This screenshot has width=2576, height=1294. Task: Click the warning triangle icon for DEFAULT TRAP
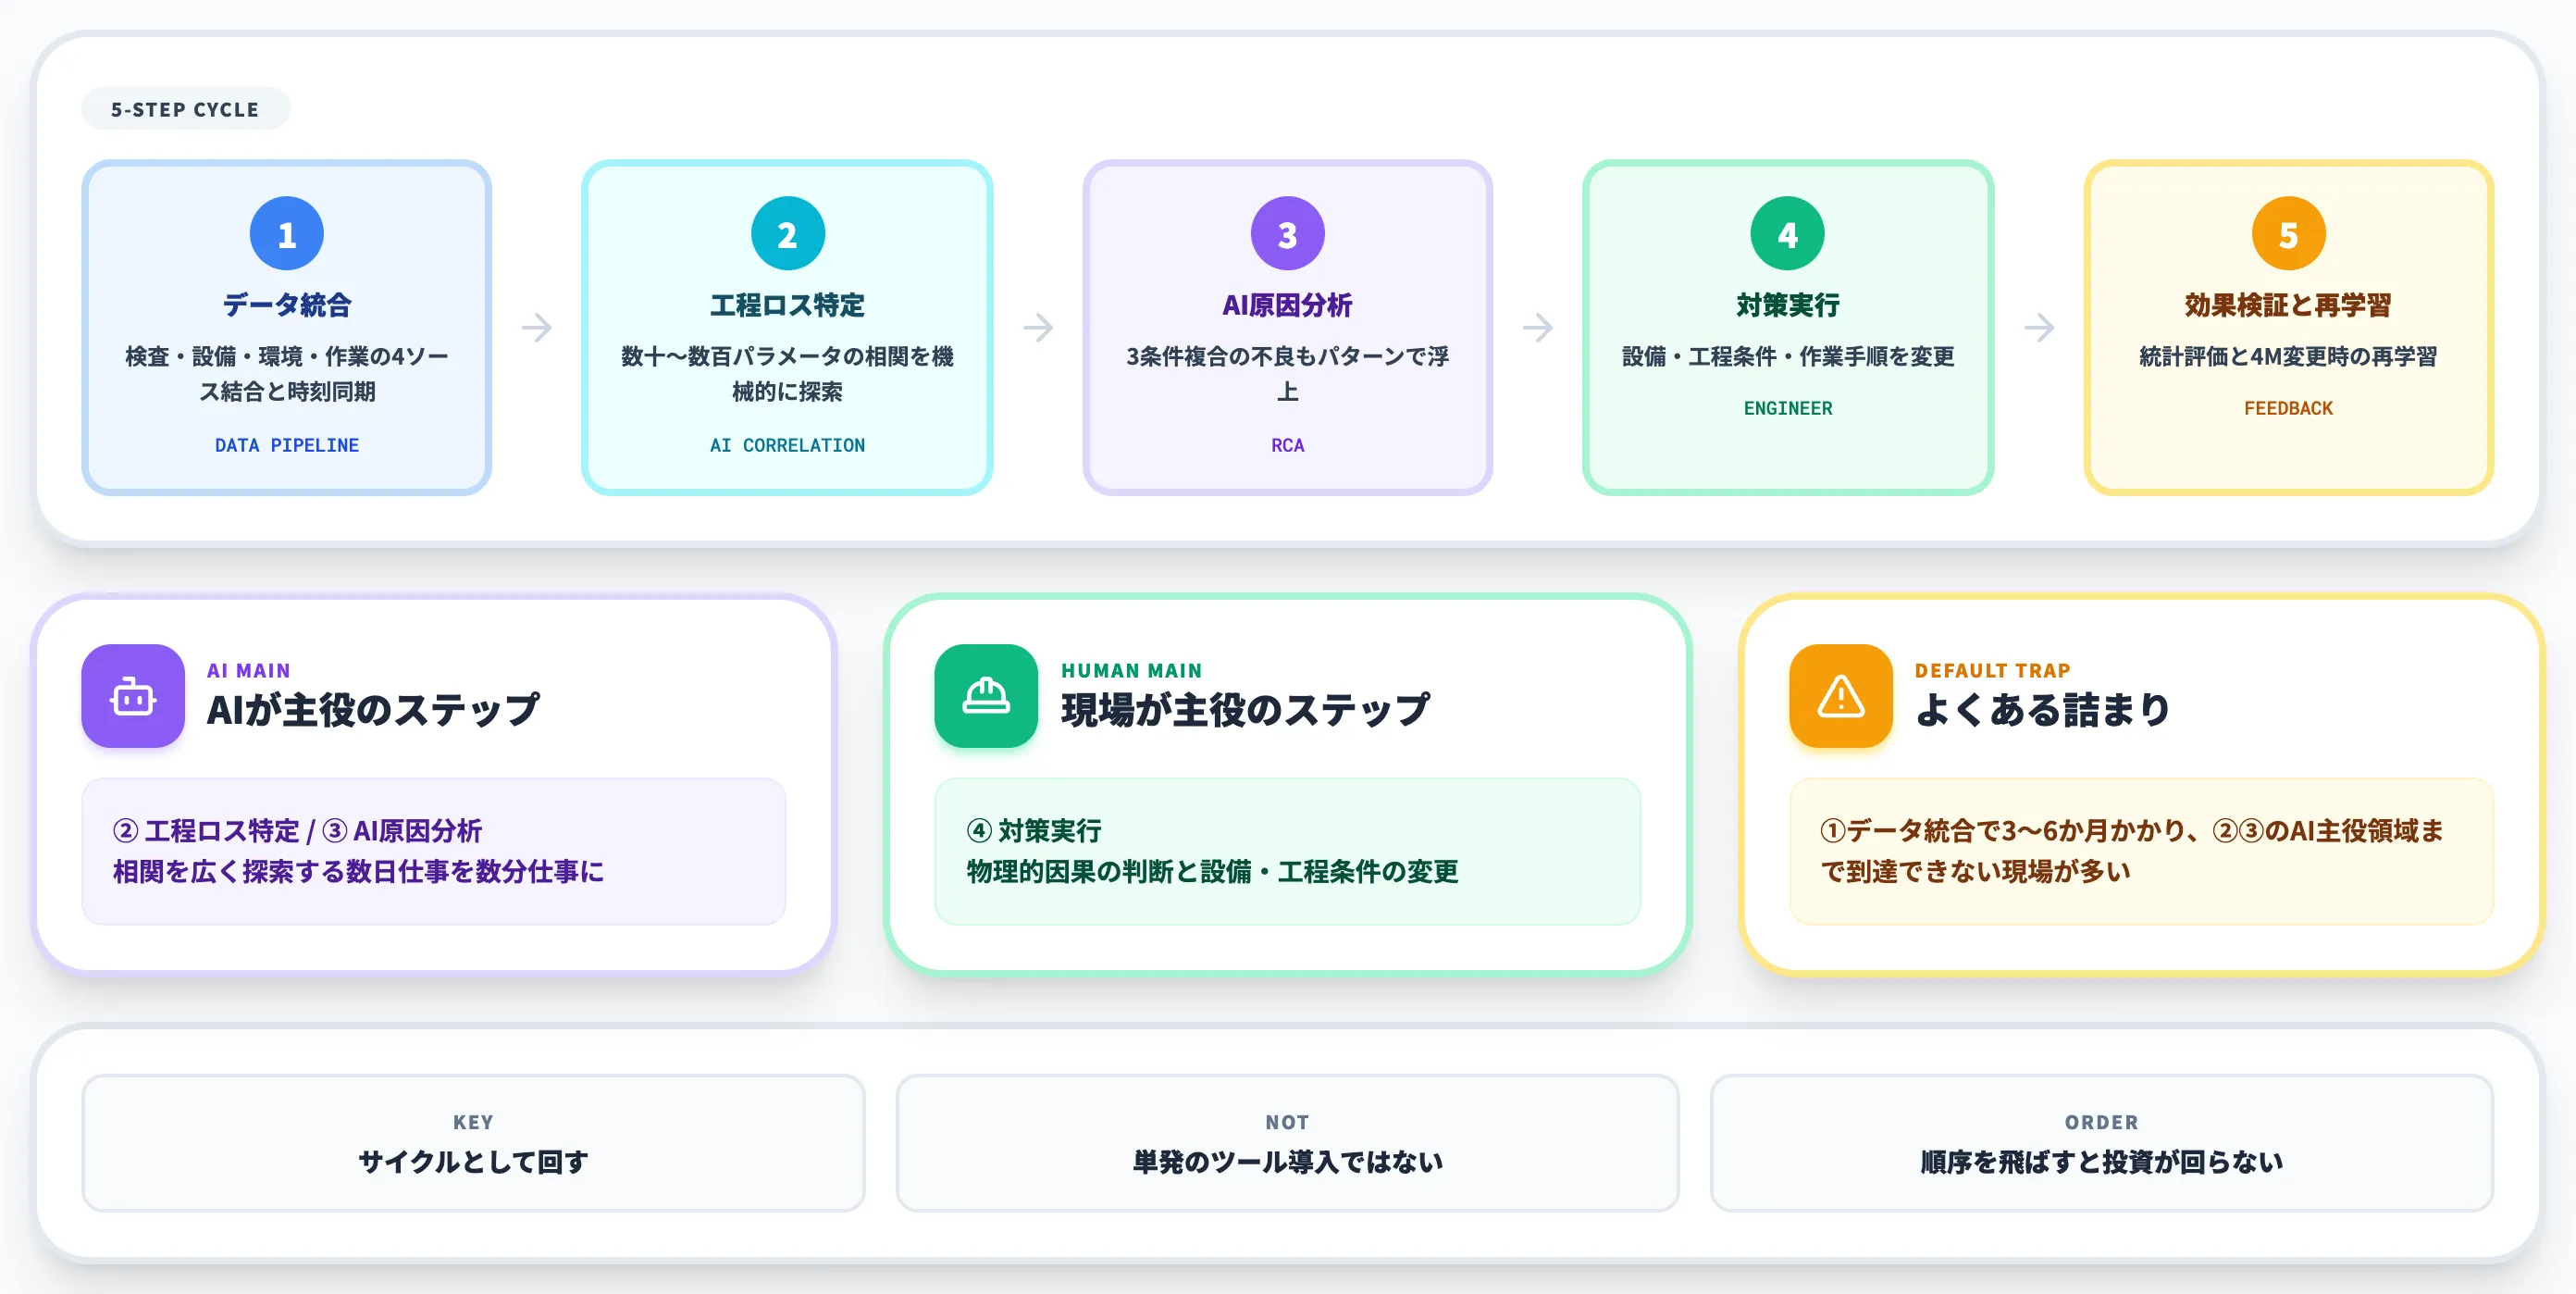tap(1841, 696)
